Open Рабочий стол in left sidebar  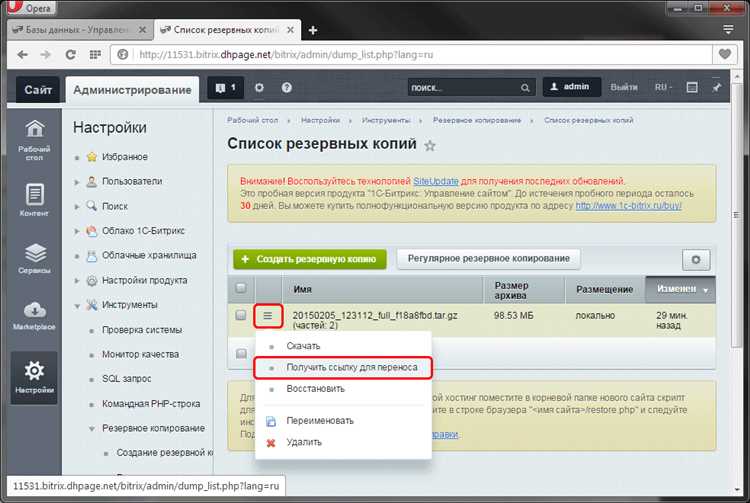34,140
